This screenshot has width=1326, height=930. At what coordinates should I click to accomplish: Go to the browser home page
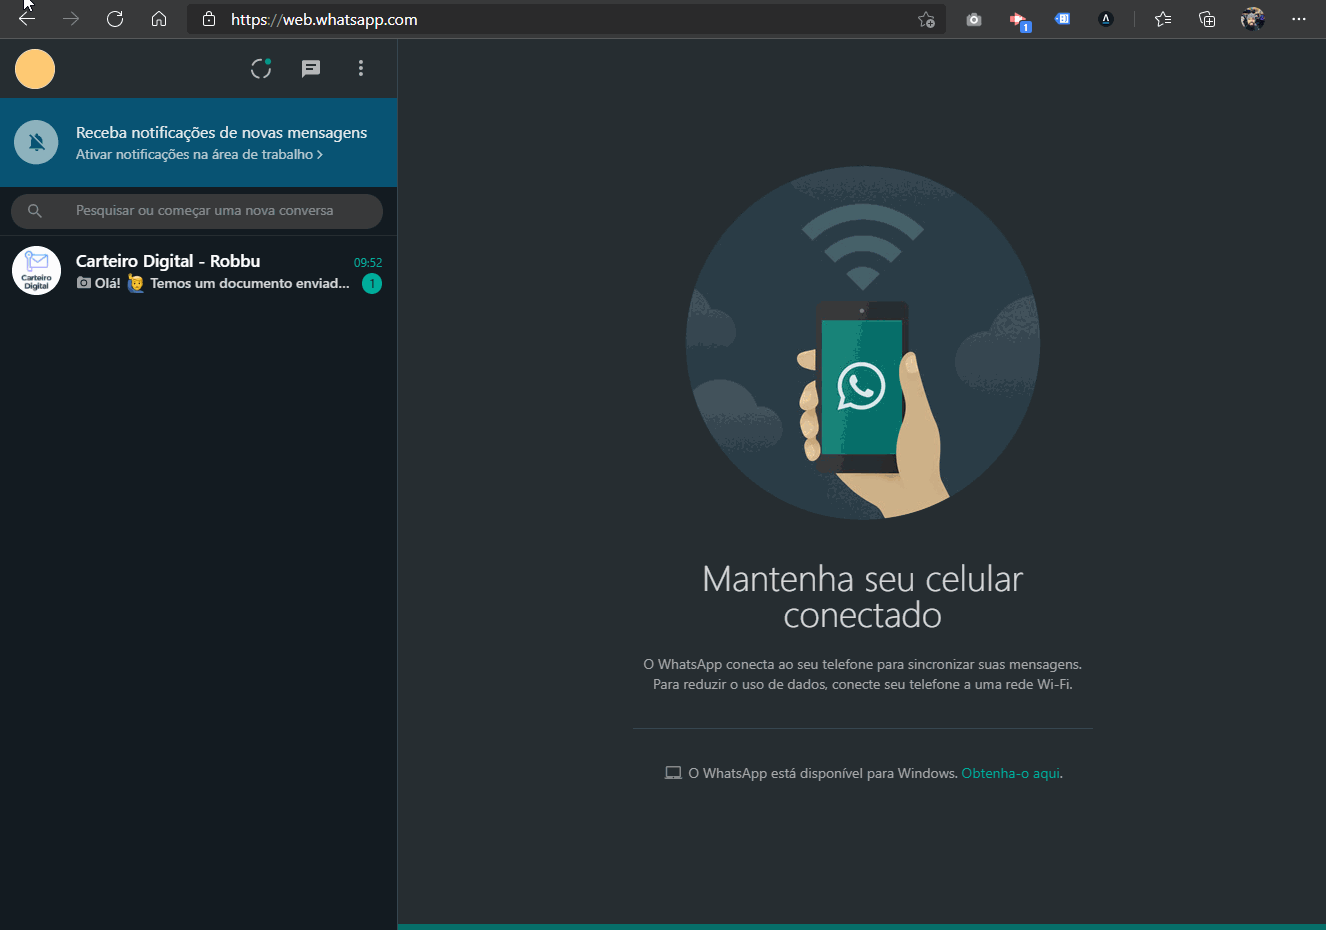click(x=159, y=19)
